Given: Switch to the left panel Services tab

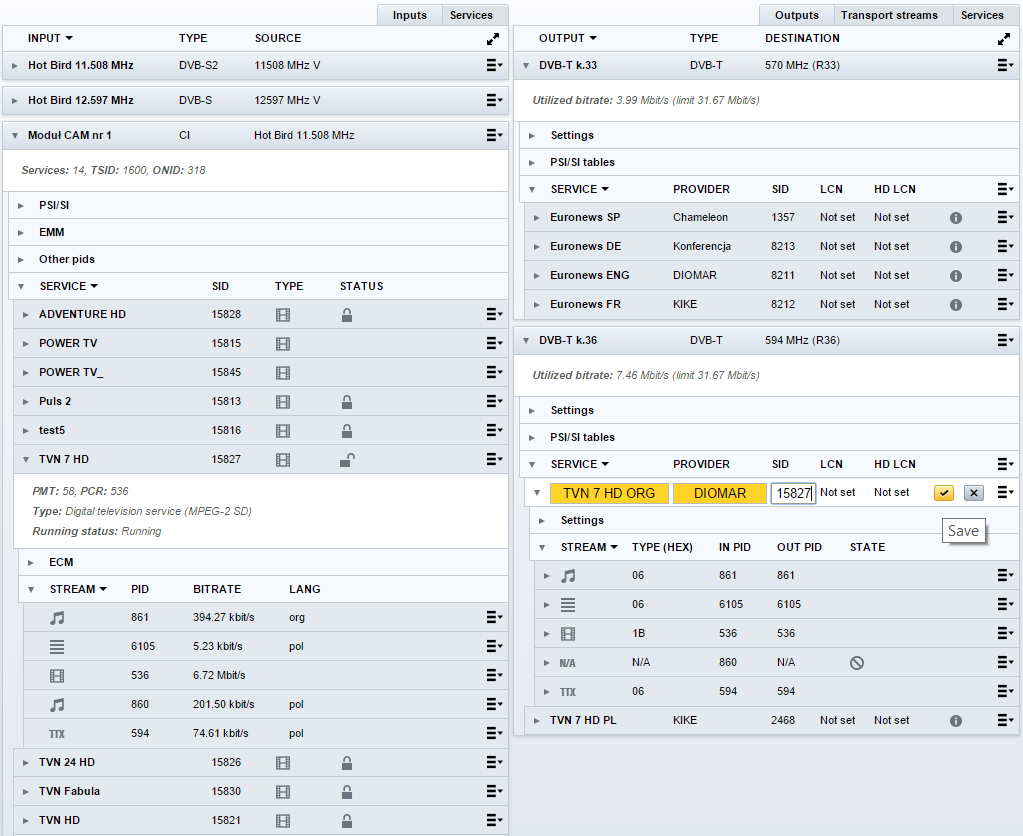Looking at the screenshot, I should pyautogui.click(x=471, y=15).
